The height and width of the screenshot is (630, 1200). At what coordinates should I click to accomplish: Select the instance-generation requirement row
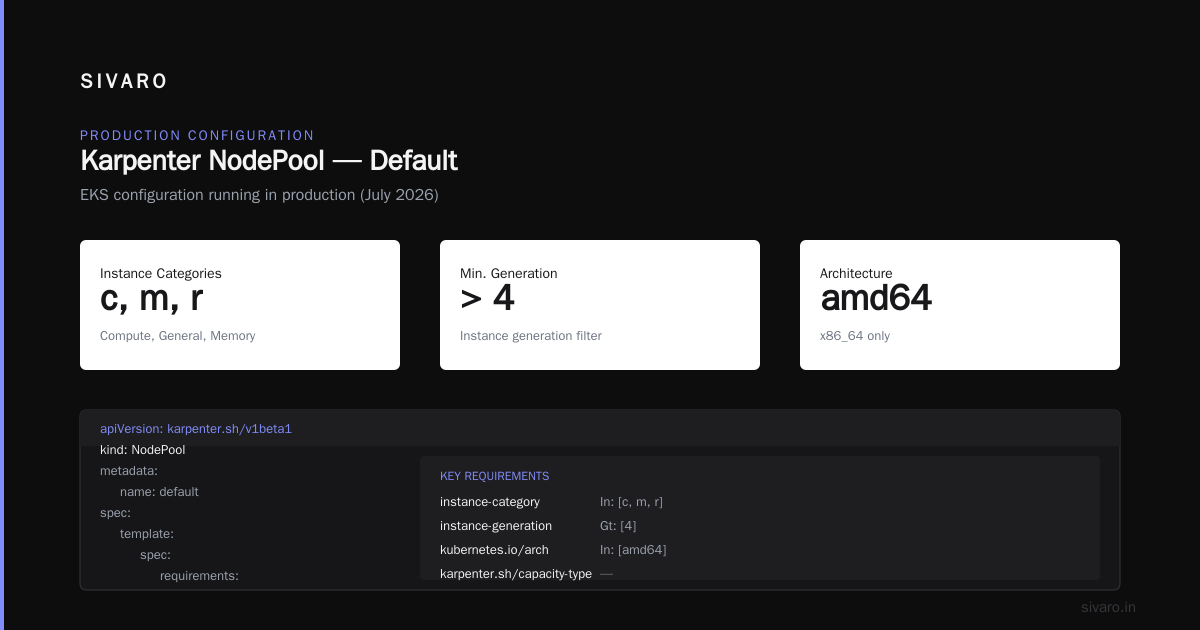click(760, 526)
